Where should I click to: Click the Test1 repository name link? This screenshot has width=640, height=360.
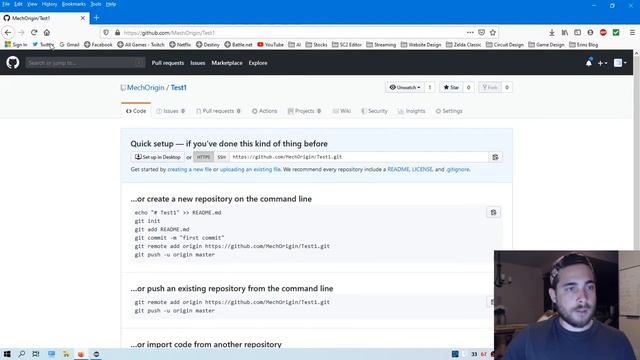(x=179, y=87)
